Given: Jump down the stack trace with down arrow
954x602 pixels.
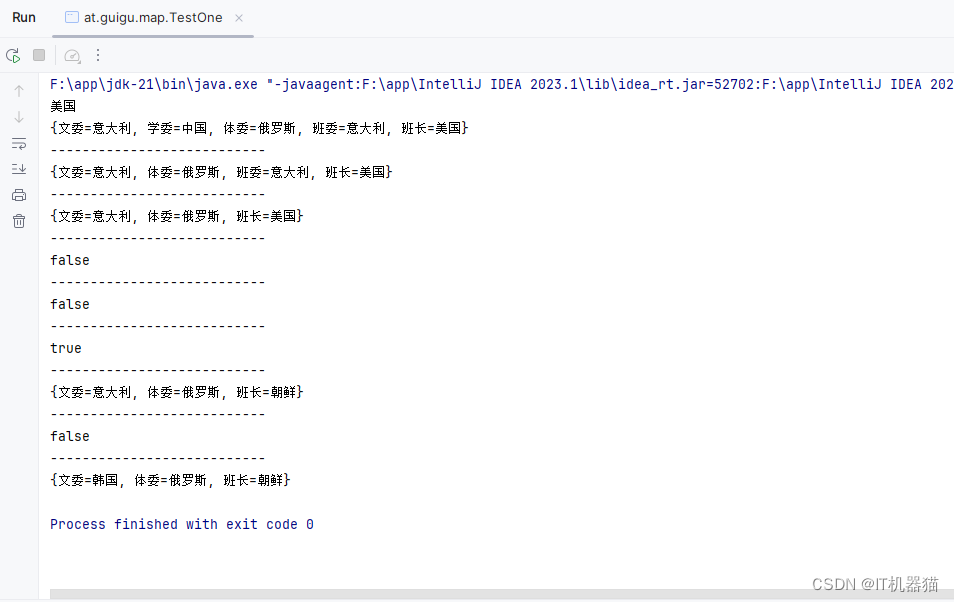Looking at the screenshot, I should click(x=19, y=117).
